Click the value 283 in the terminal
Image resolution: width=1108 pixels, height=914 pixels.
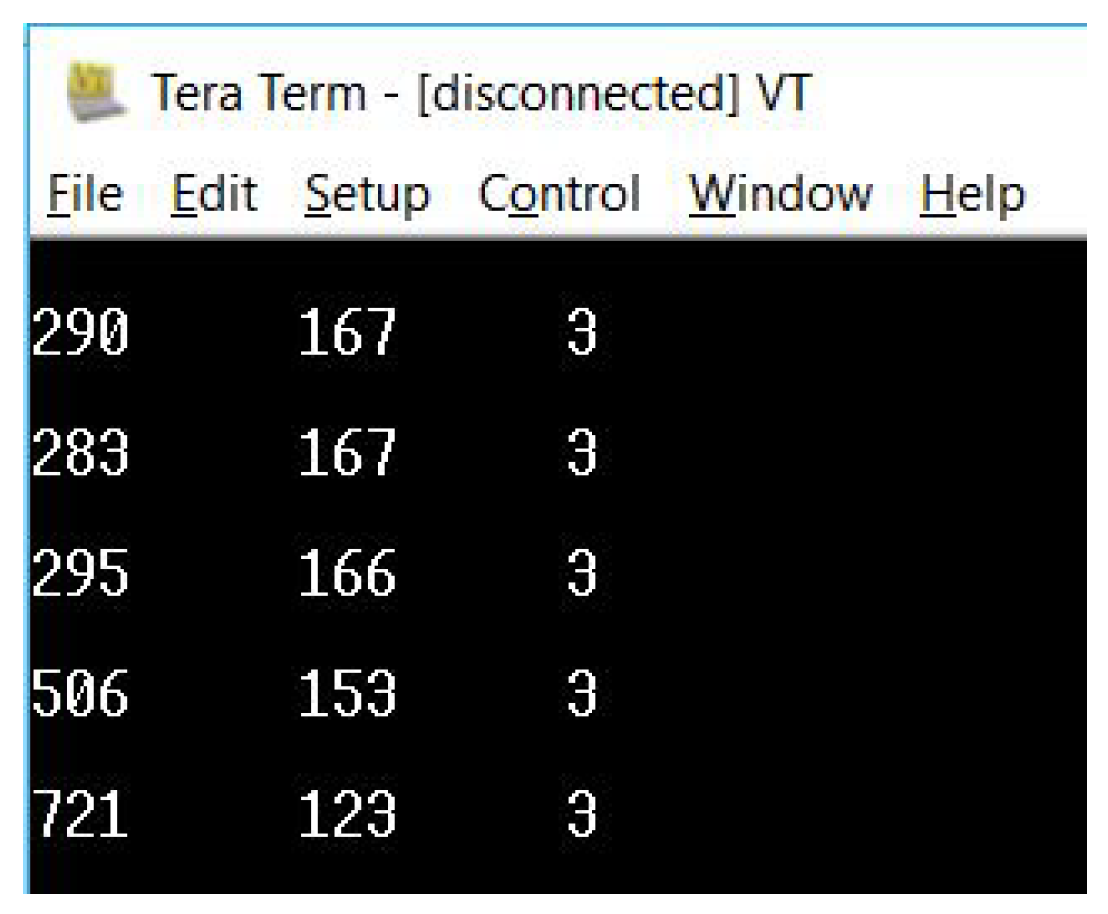click(81, 453)
